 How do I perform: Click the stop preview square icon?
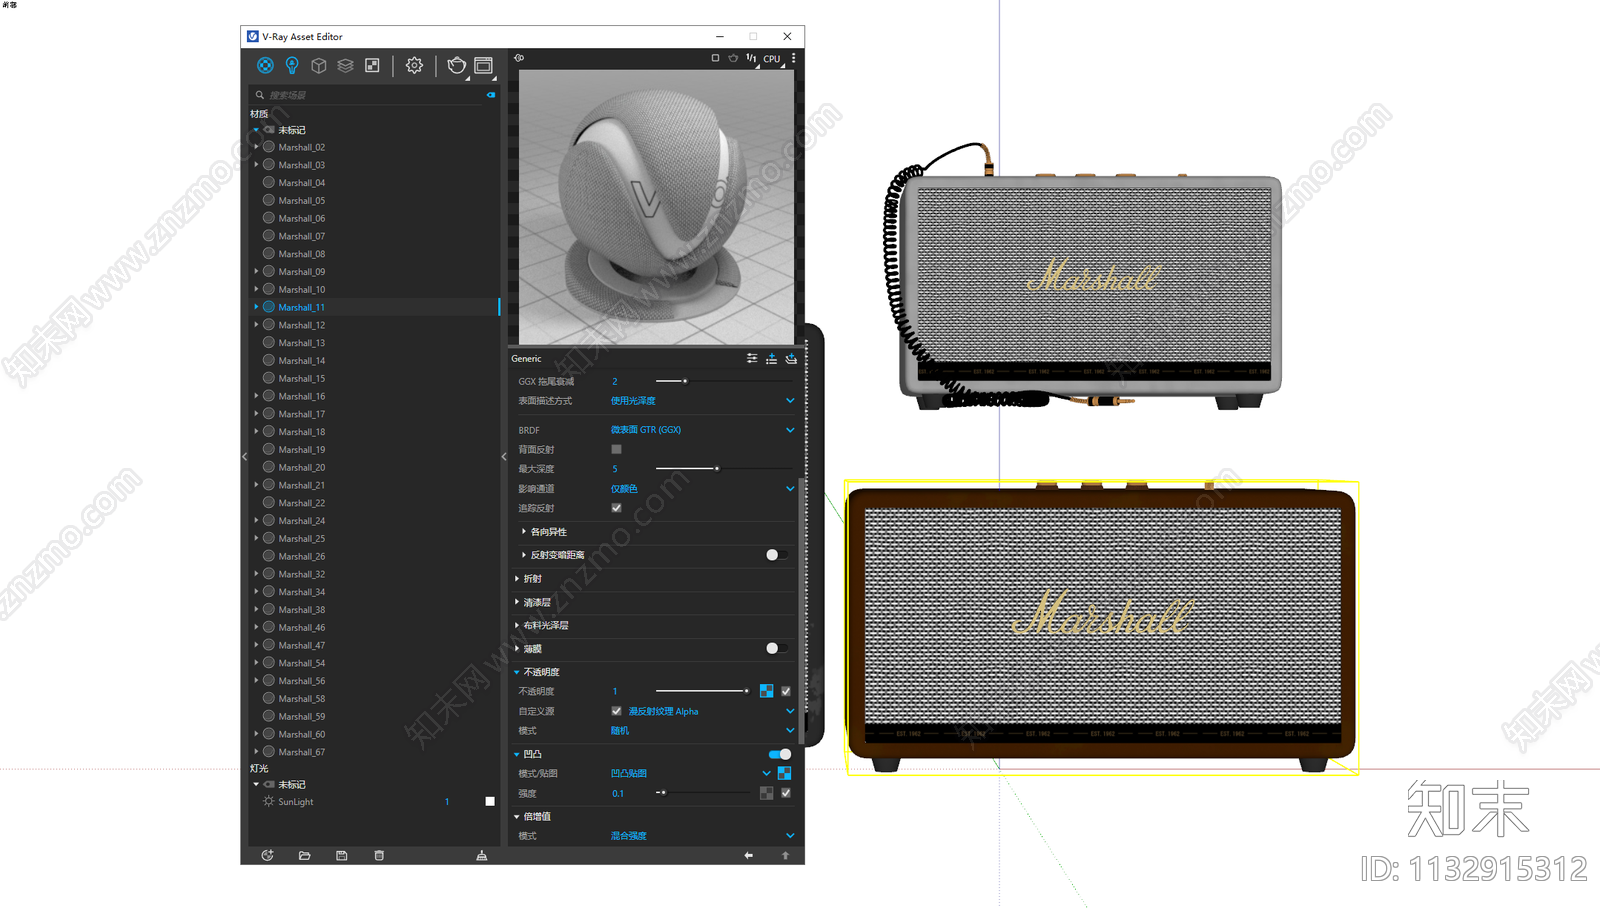pyautogui.click(x=715, y=58)
